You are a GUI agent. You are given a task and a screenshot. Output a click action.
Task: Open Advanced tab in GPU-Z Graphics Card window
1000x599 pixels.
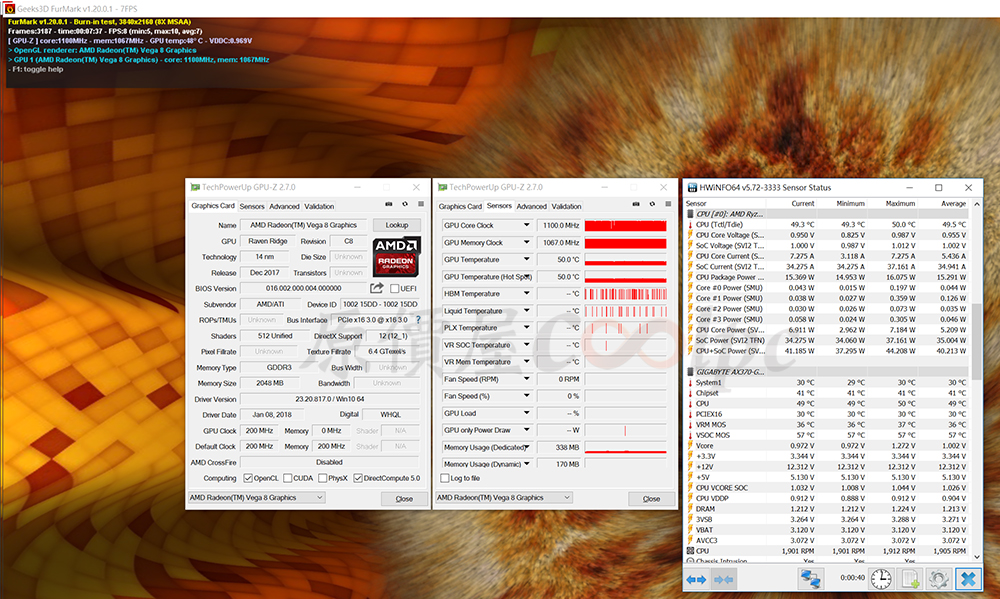coord(284,207)
